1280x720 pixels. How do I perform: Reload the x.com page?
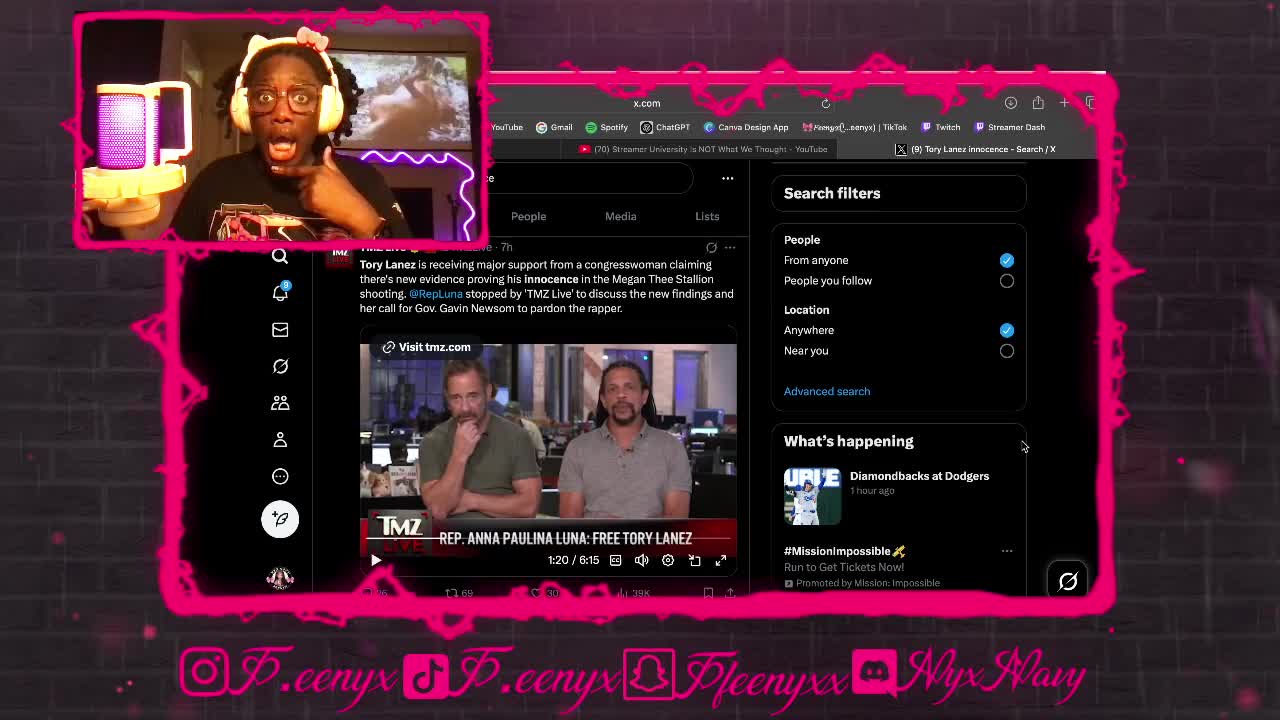(825, 103)
